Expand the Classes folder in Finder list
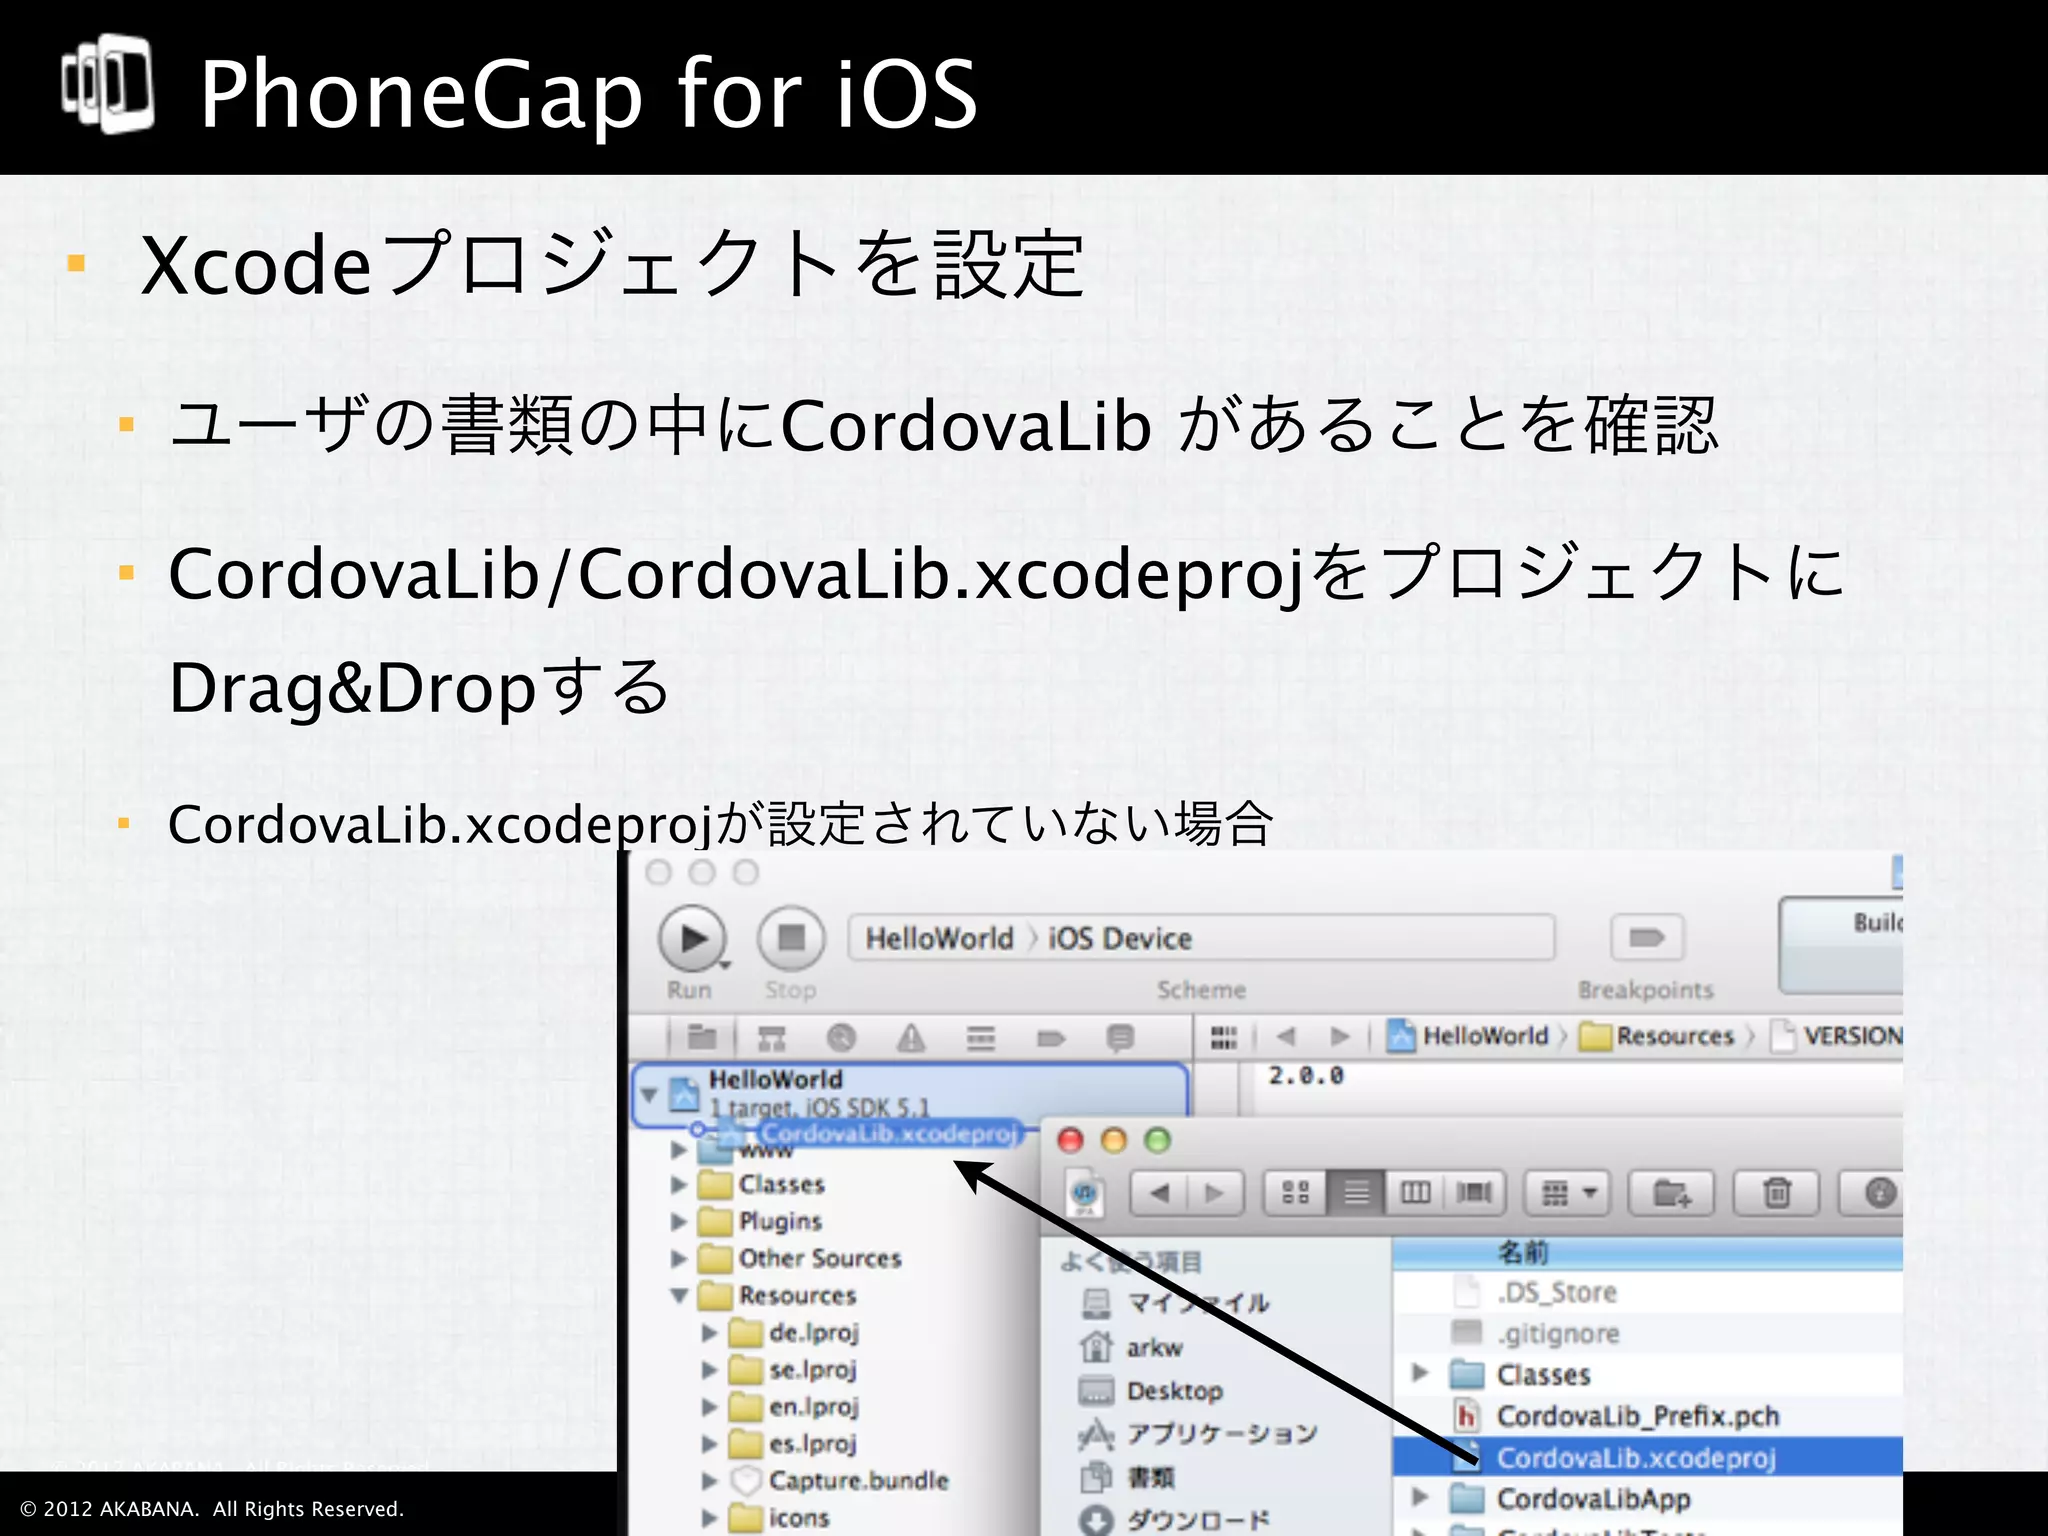This screenshot has height=1536, width=2048. tap(1420, 1374)
